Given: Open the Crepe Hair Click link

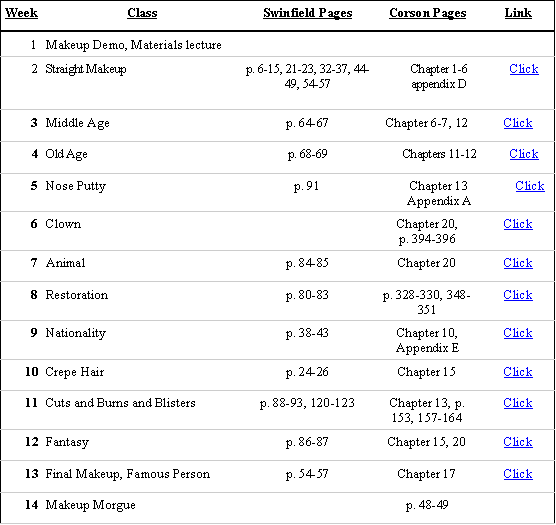Looking at the screenshot, I should 518,372.
